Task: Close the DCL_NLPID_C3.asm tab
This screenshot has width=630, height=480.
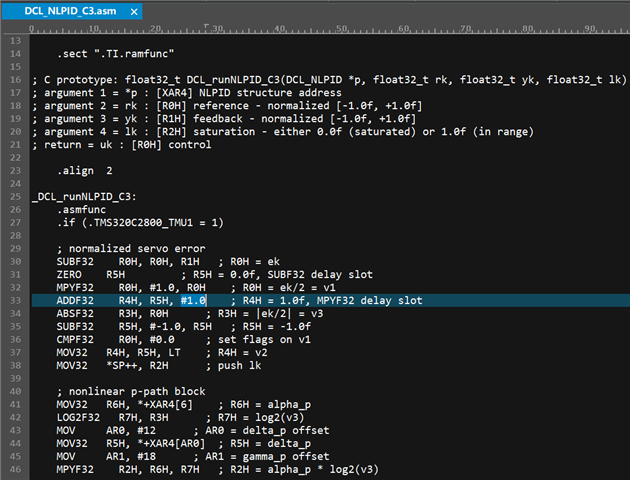Action: pos(134,12)
